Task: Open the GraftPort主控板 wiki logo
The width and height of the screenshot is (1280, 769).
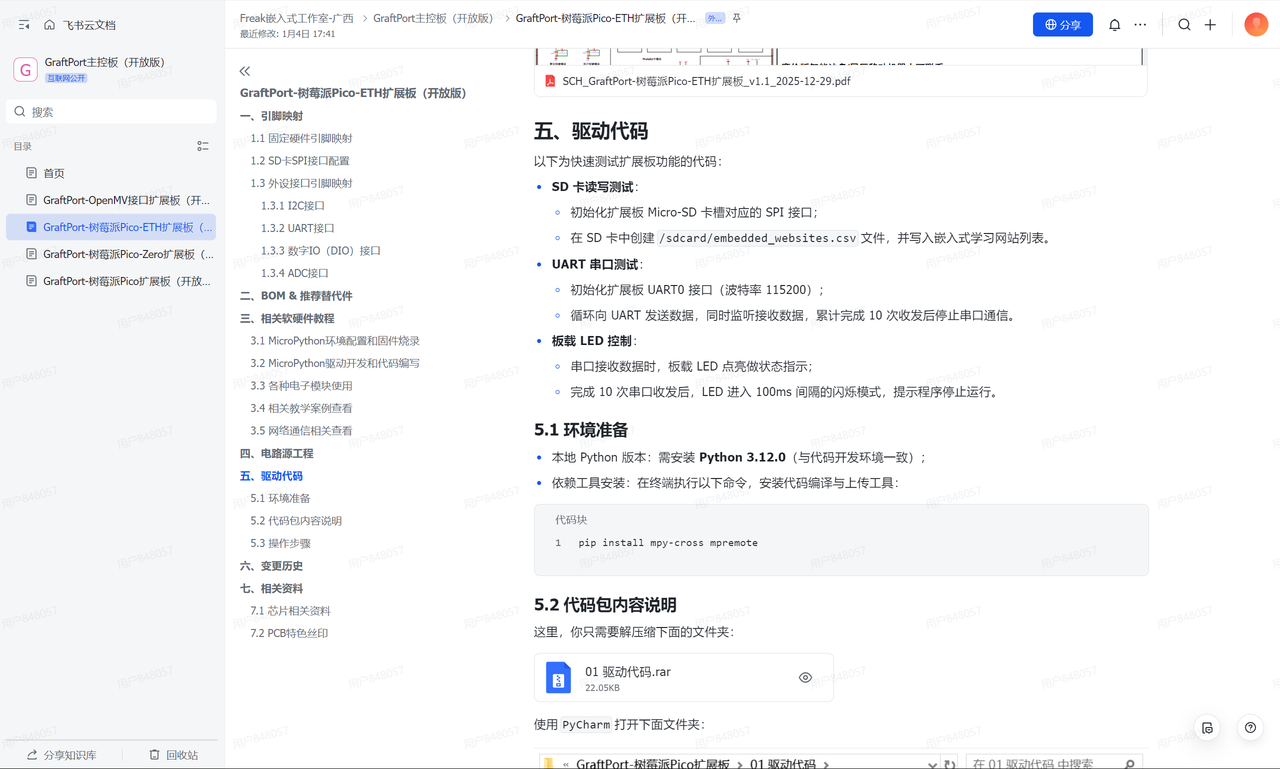Action: 25,69
